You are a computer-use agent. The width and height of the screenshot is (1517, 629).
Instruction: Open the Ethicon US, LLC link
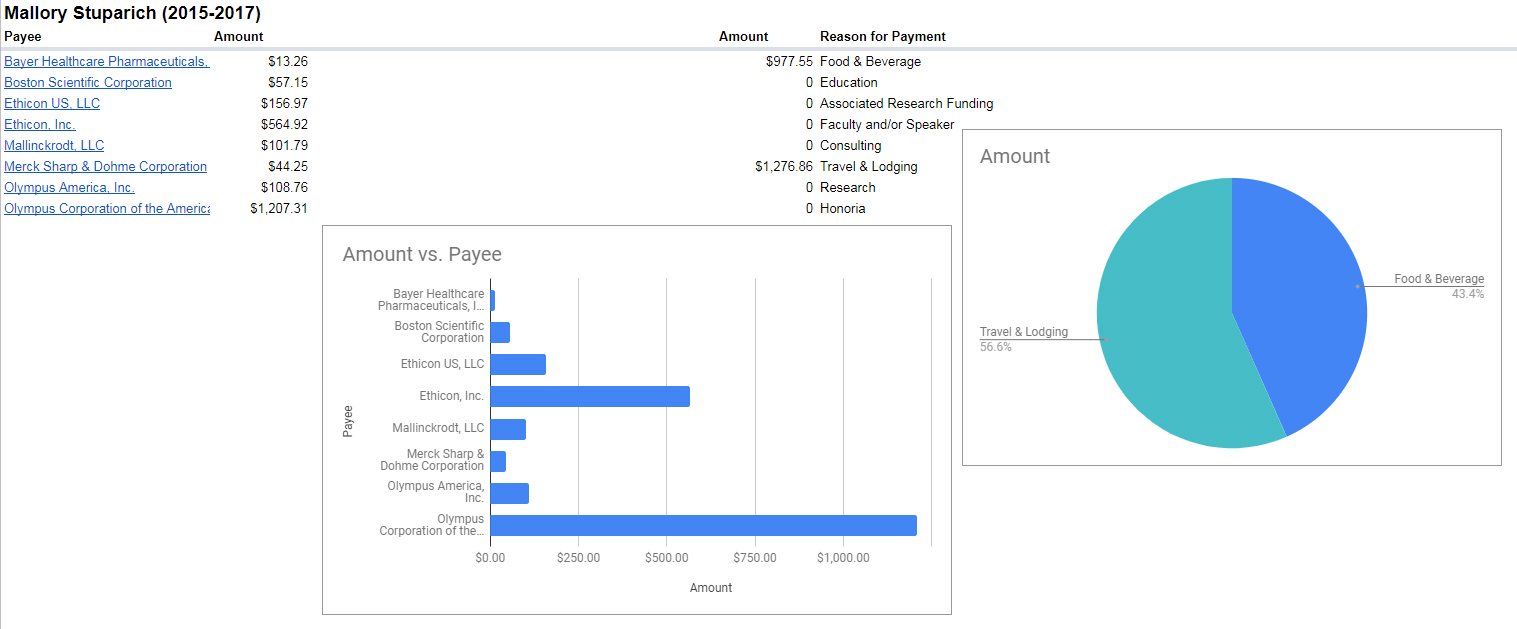[x=52, y=104]
